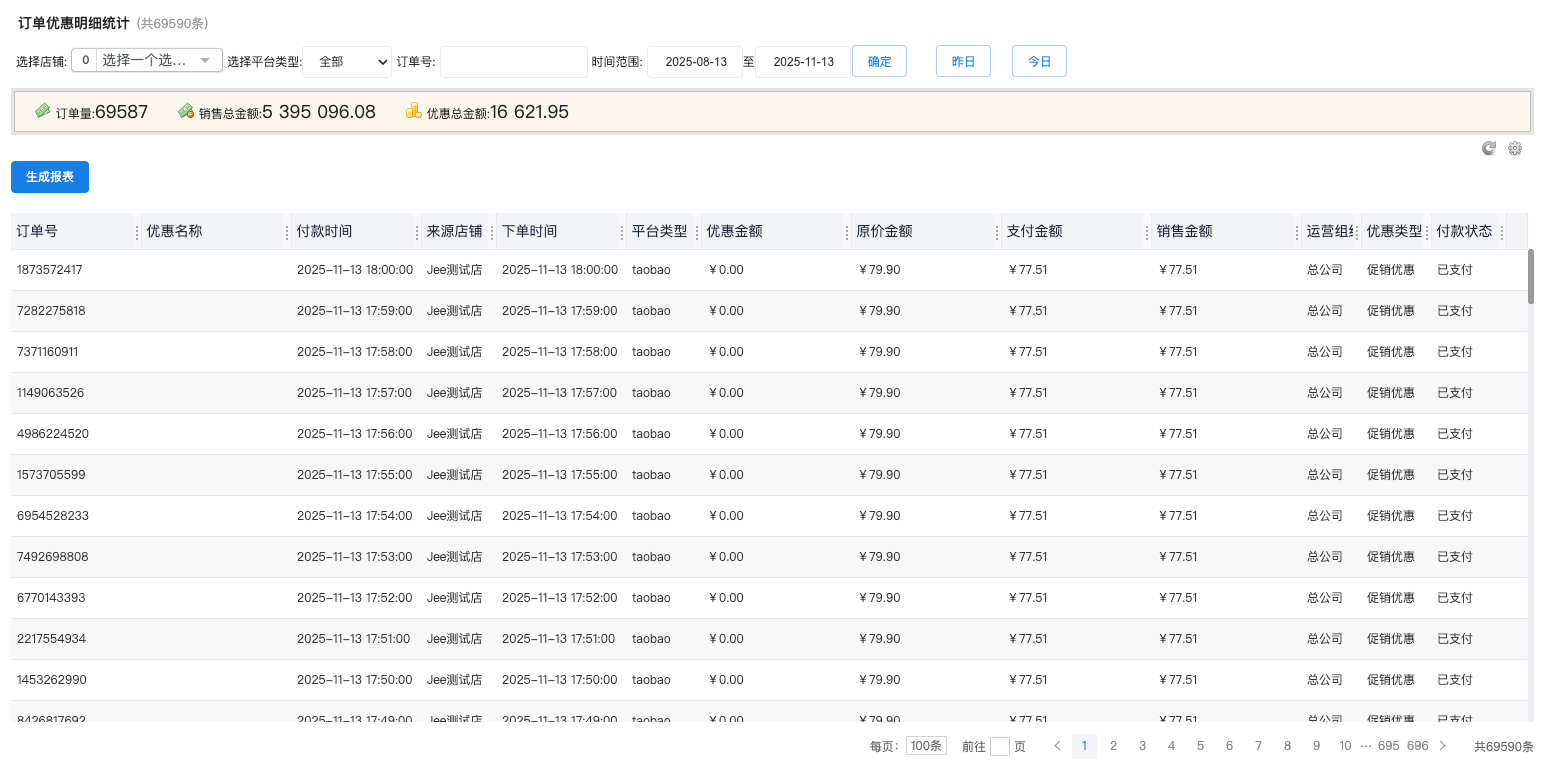Click the 确定 confirm button
1541x767 pixels.
coord(879,61)
